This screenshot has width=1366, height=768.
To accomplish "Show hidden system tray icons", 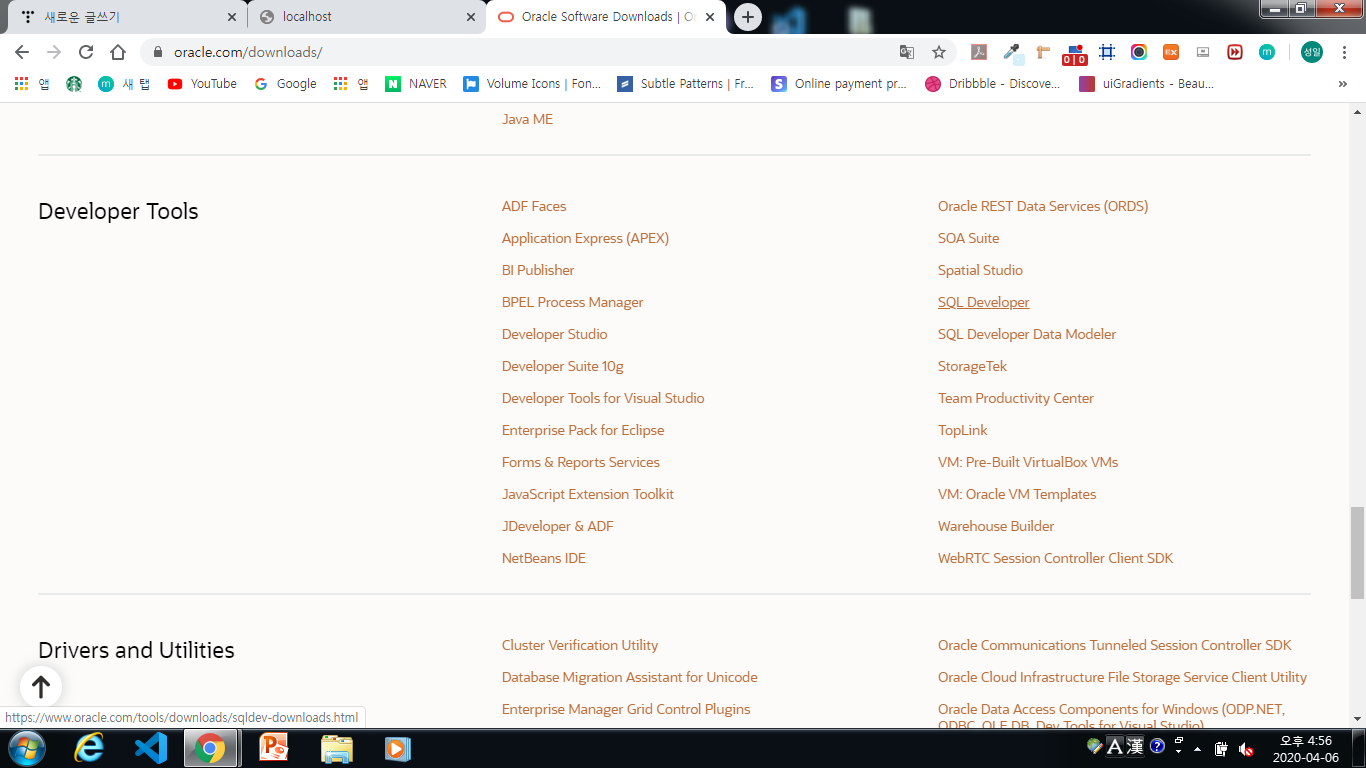I will (x=1198, y=748).
